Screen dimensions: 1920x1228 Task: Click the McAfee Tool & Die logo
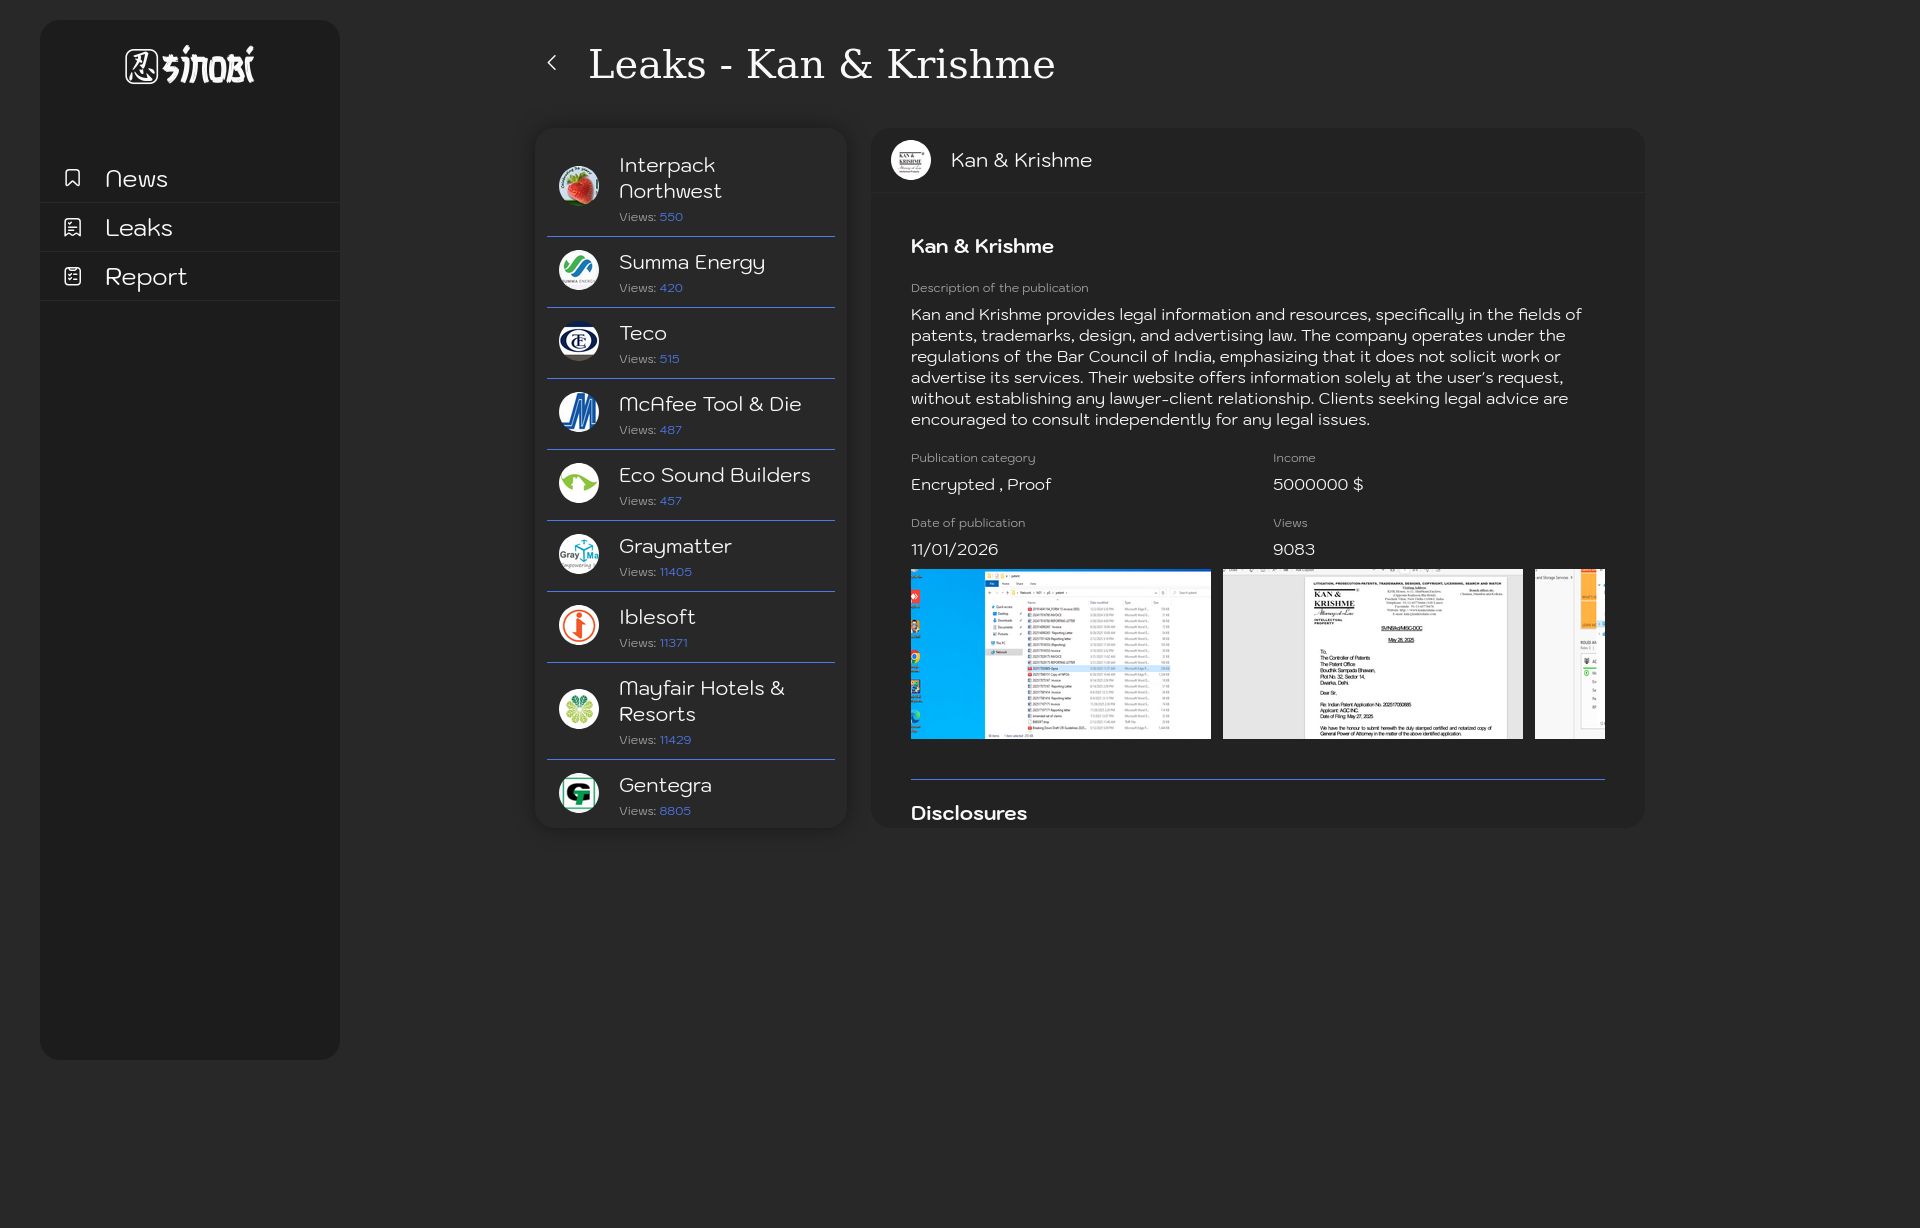point(579,412)
